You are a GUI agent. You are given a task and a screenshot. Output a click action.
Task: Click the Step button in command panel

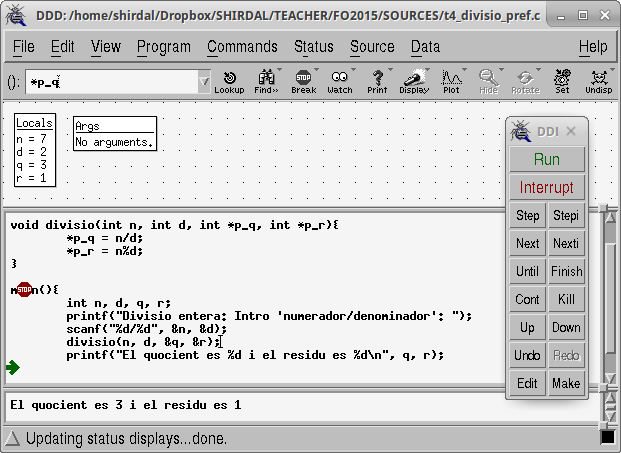tap(527, 215)
